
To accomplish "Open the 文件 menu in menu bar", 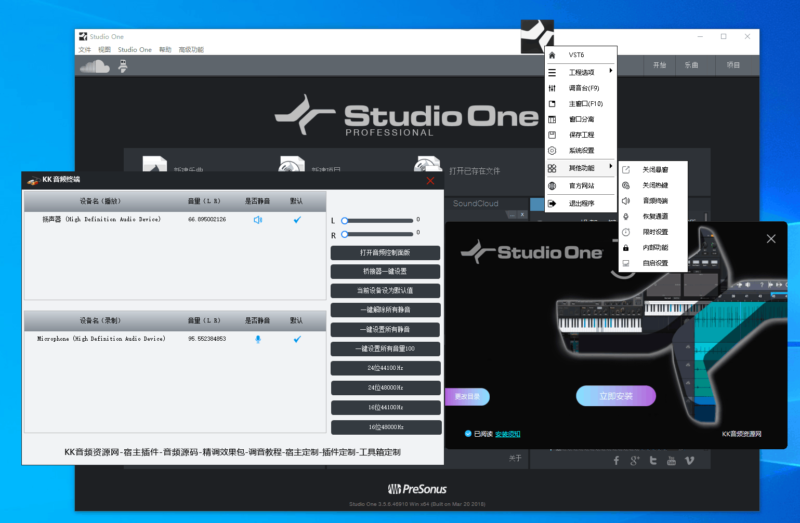I will coord(85,49).
